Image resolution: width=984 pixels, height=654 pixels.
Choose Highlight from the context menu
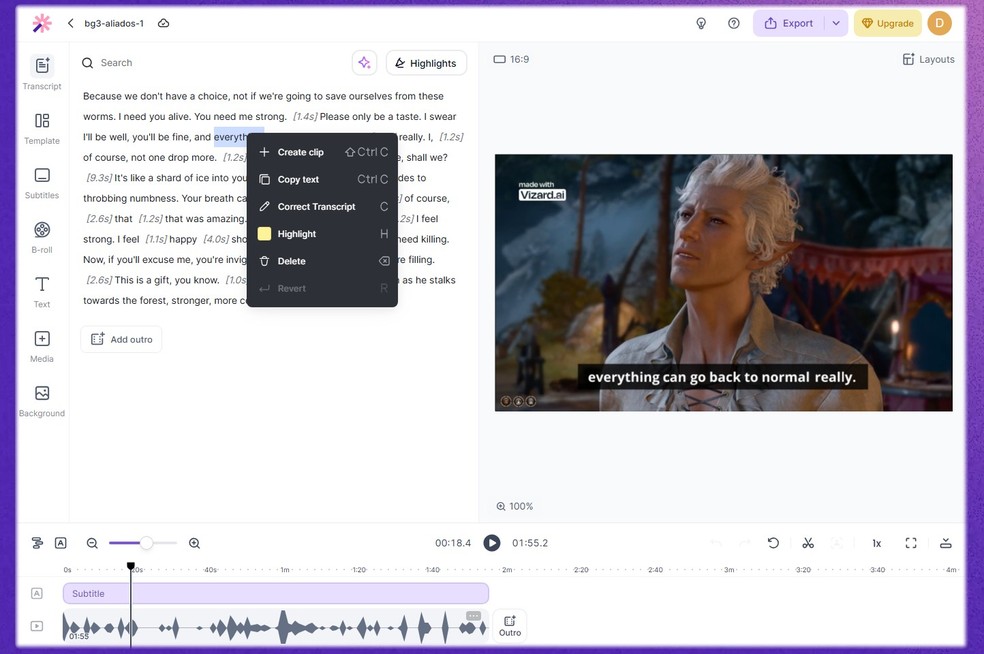322,234
